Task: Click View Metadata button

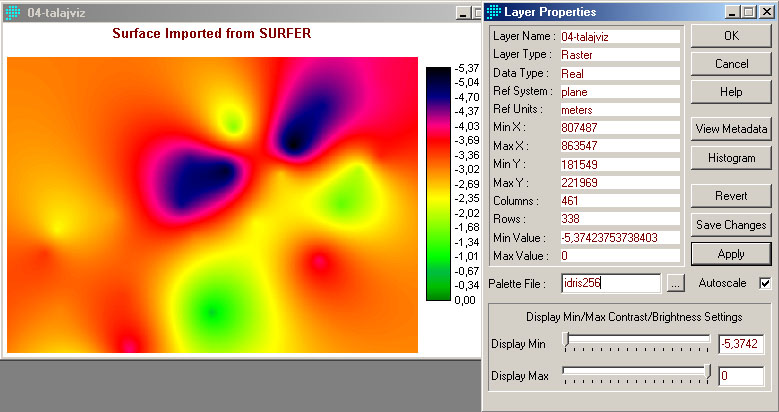Action: pos(731,129)
